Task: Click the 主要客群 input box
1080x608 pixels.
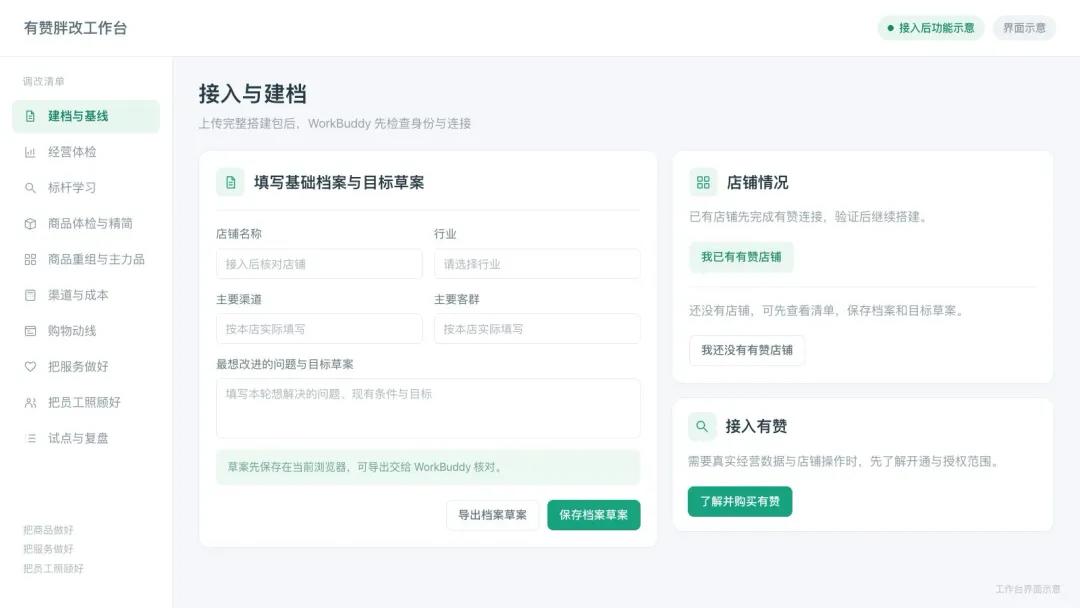Action: point(537,329)
